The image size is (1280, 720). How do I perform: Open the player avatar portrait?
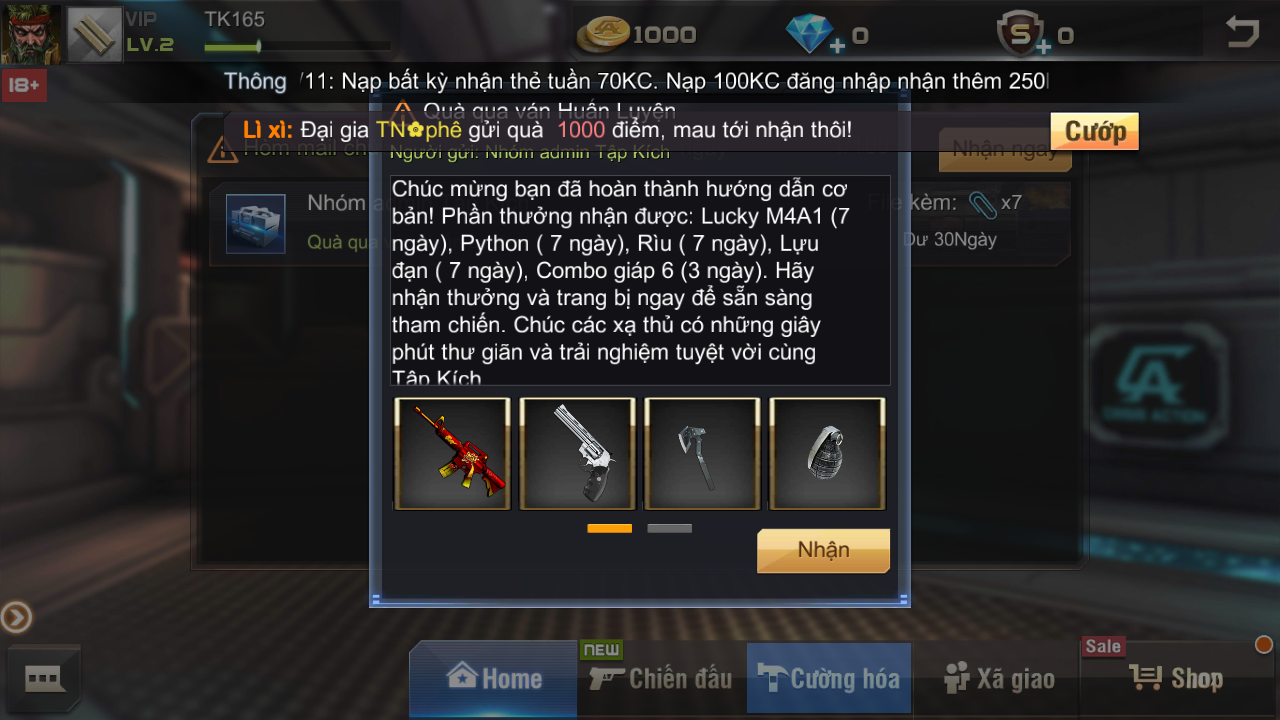pos(31,33)
